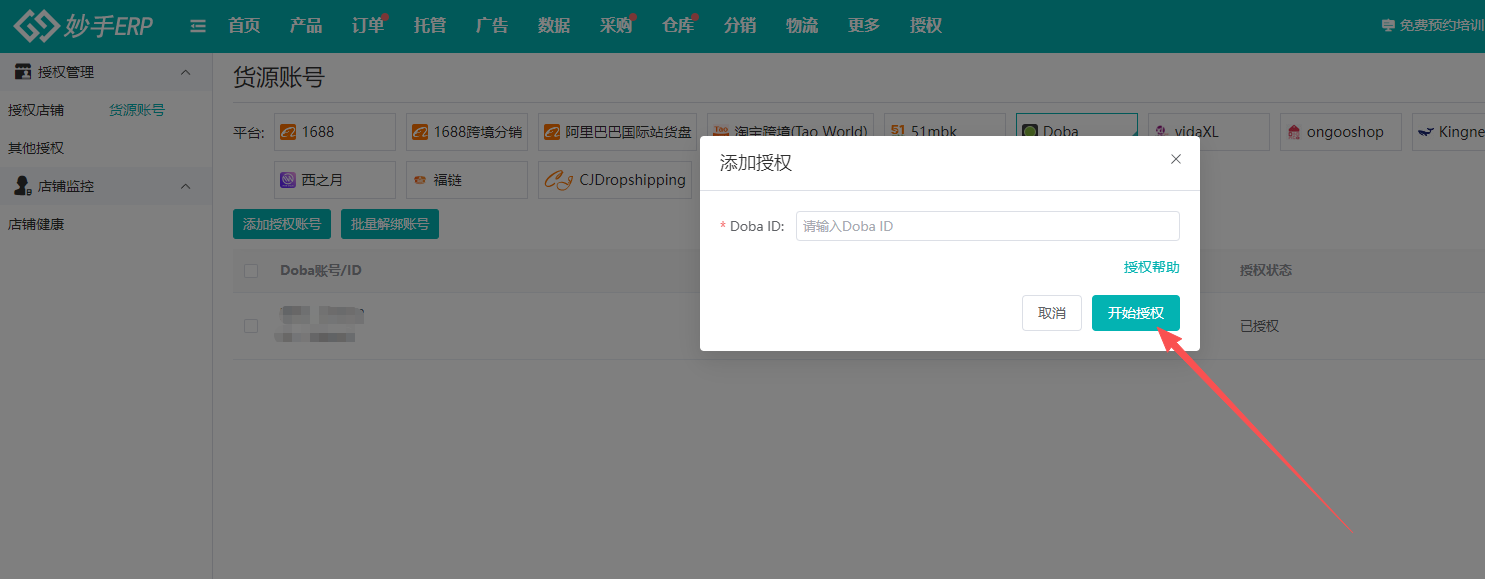Select the 1688跨境分销 platform tab

pyautogui.click(x=467, y=132)
